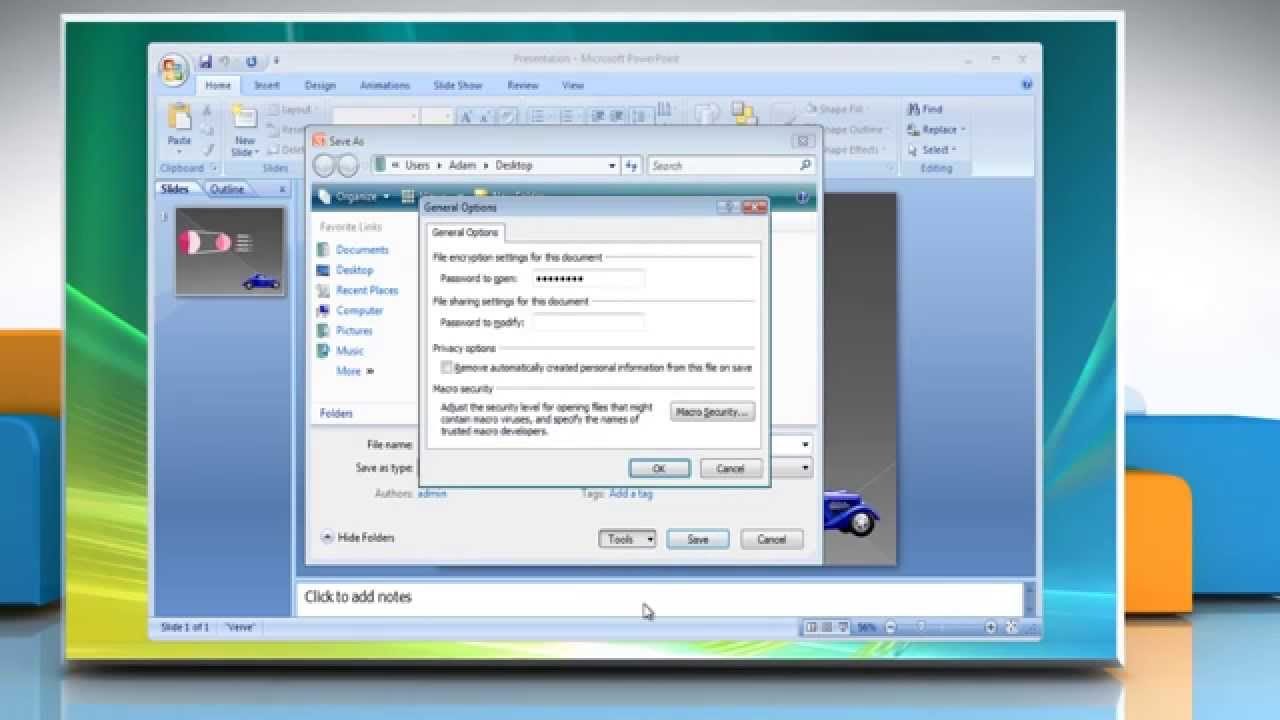Click Save As dialog help icon
This screenshot has height=720, width=1280.
click(802, 197)
